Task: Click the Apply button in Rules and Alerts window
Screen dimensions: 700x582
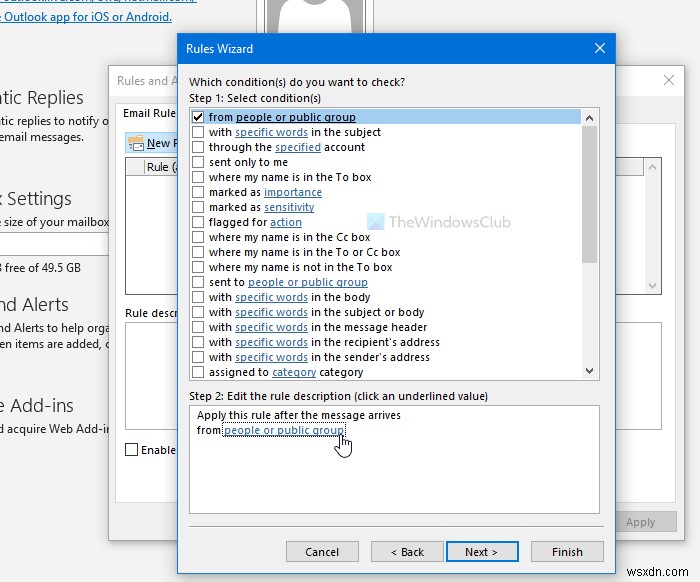Action: [646, 522]
